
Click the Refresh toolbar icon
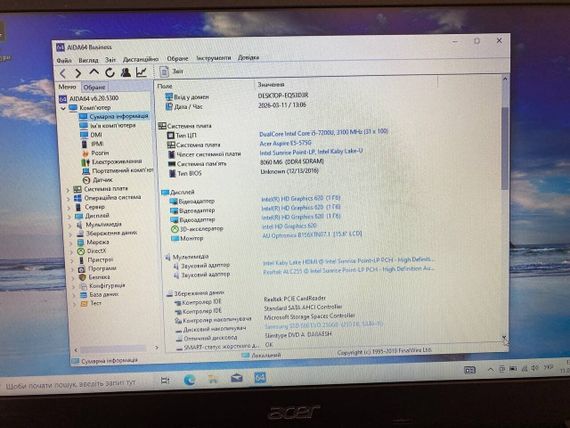(x=110, y=72)
